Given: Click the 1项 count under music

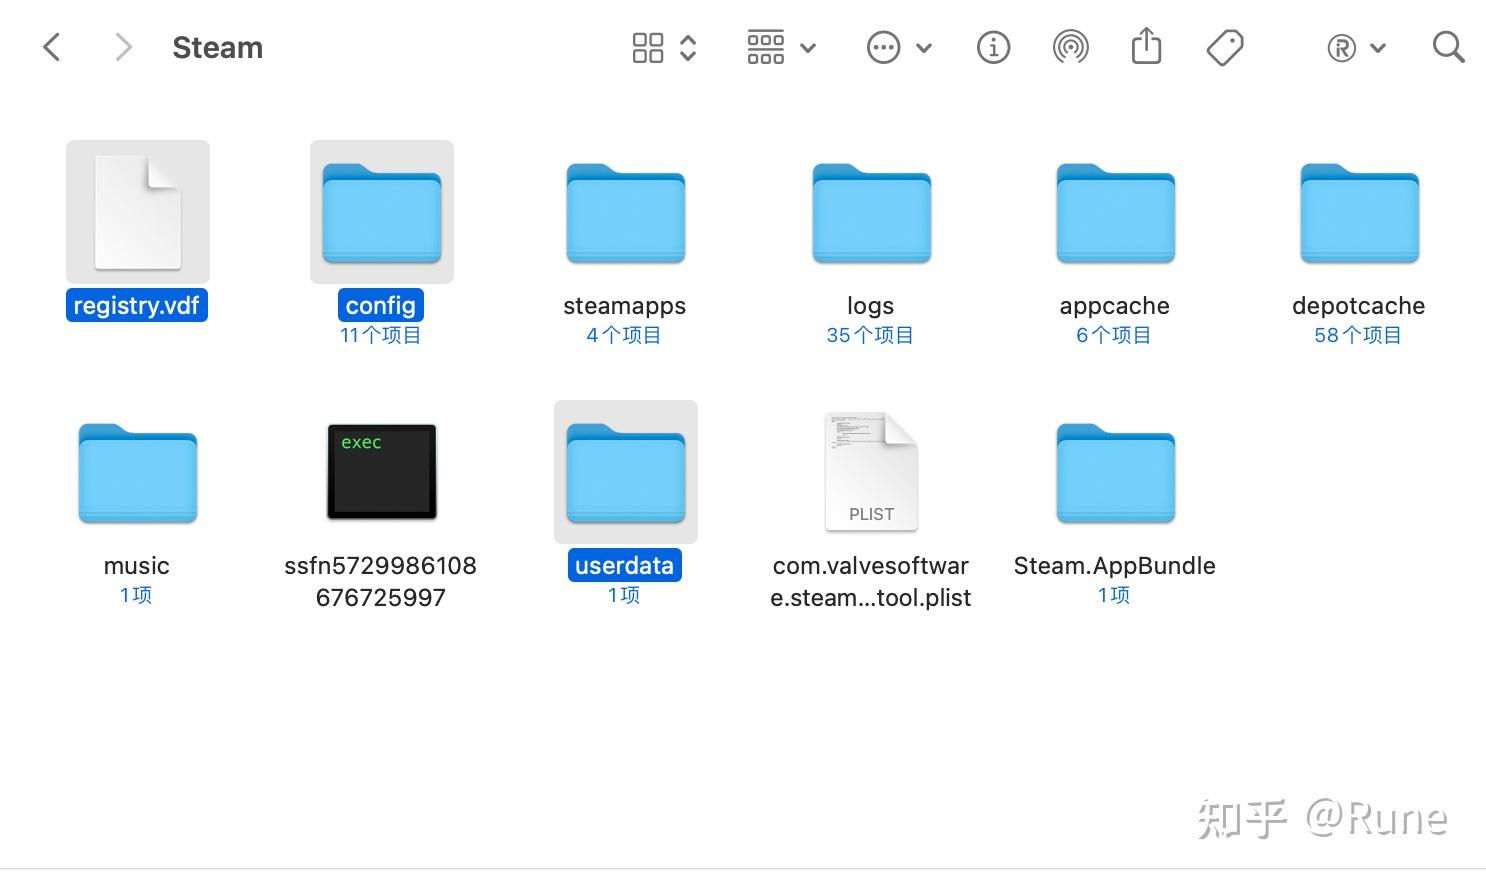Looking at the screenshot, I should point(137,595).
